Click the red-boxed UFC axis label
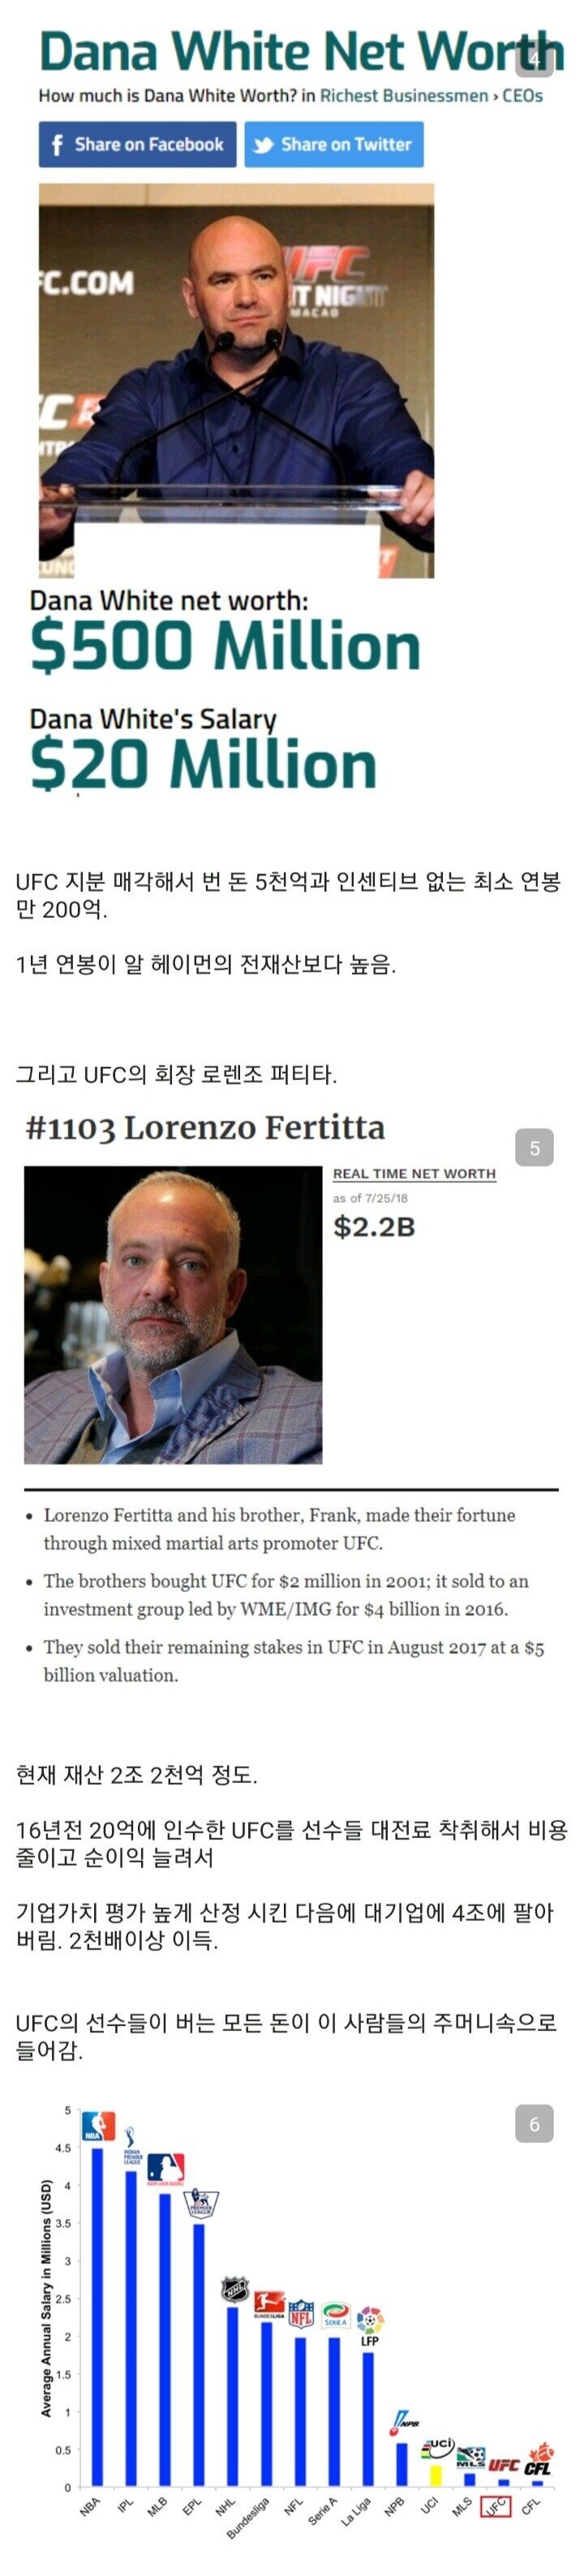This screenshot has width=584, height=2576. (497, 2507)
